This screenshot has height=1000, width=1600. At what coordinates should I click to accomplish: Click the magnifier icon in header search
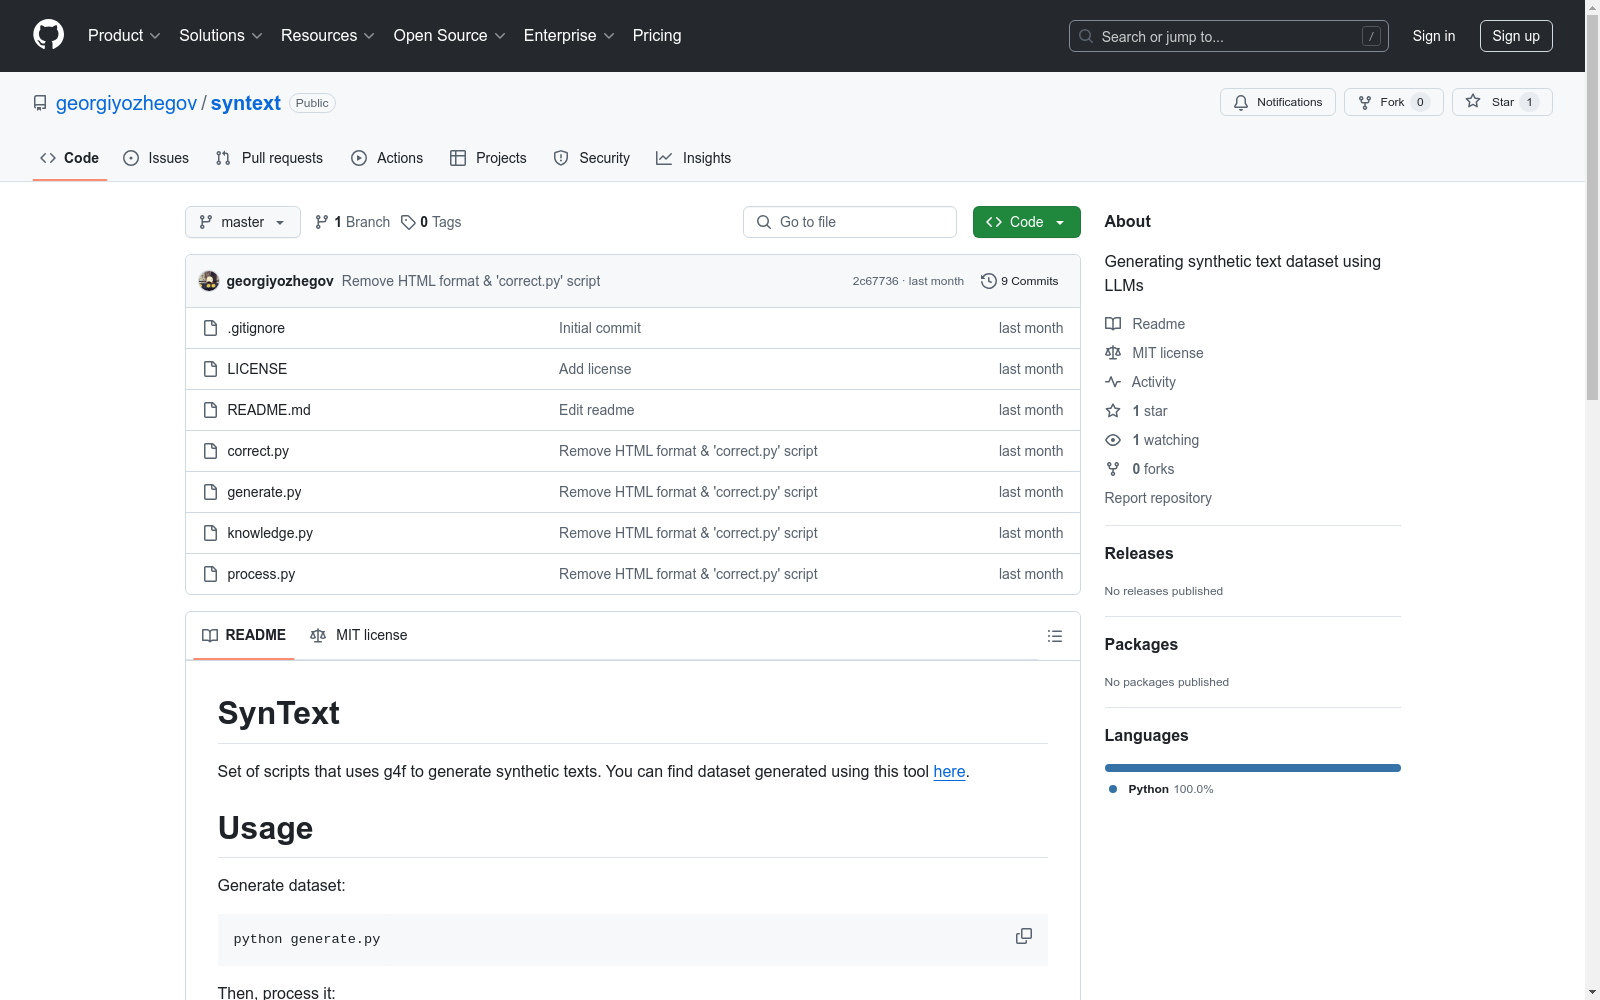(x=1086, y=36)
